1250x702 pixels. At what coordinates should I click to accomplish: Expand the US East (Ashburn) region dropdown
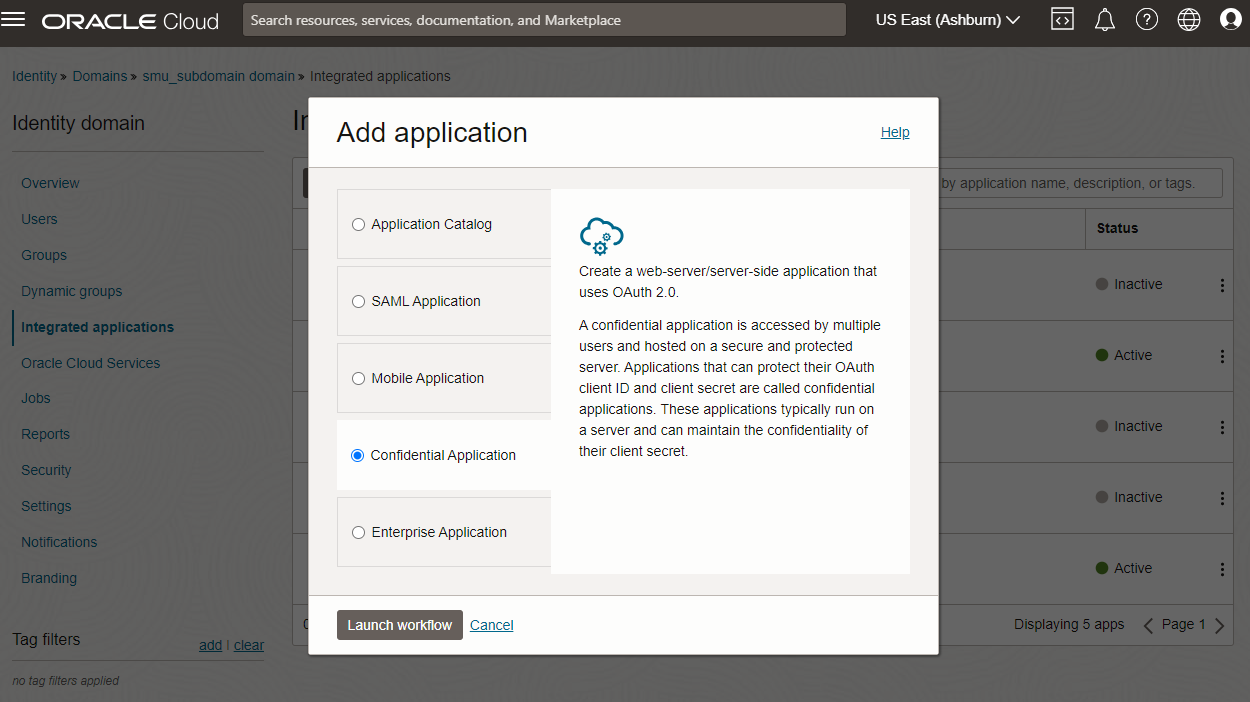tap(947, 20)
